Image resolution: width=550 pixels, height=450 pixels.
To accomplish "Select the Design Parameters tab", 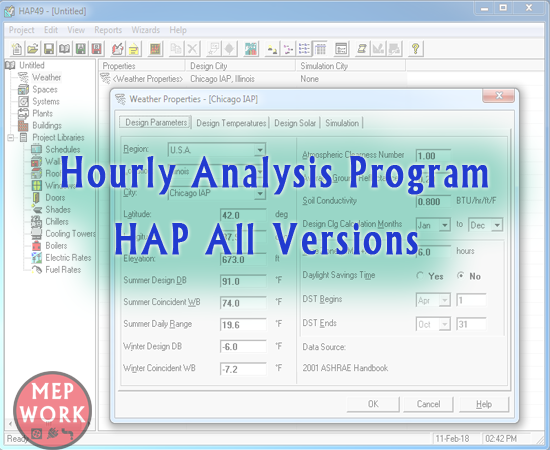I will pyautogui.click(x=156, y=122).
